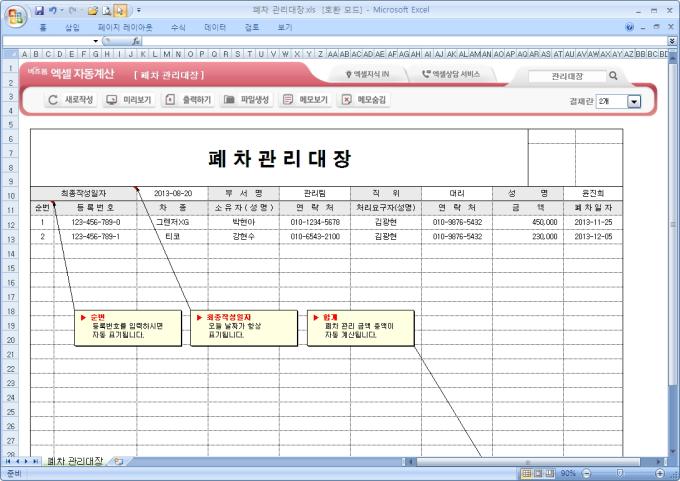
Task: Click the Redo arrow icon
Action: click(72, 10)
